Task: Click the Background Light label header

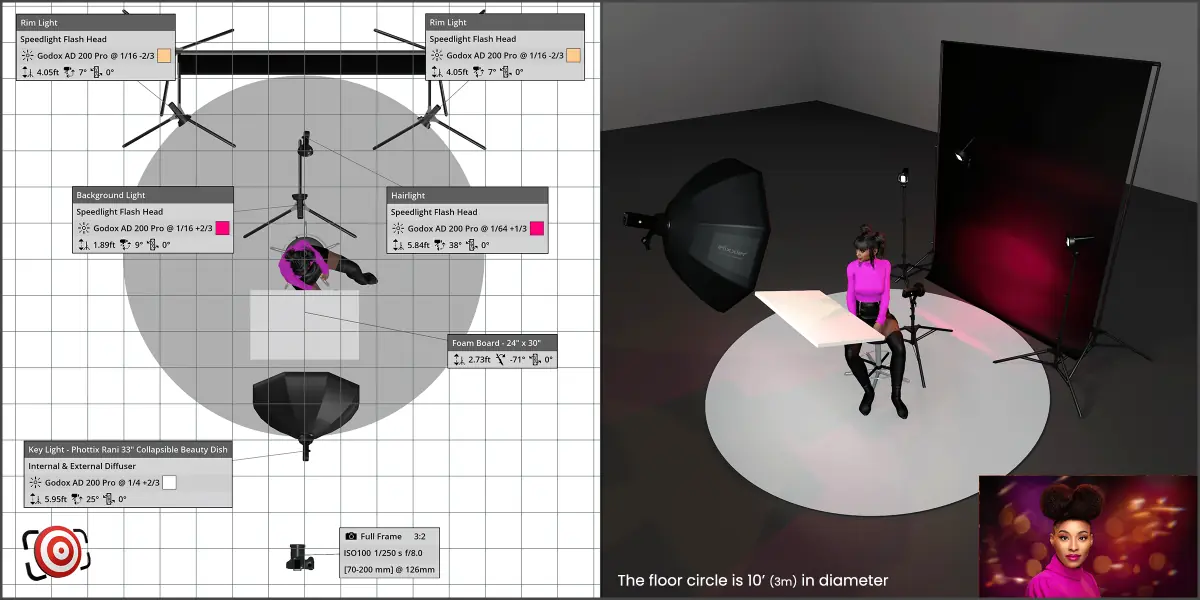Action: tap(153, 195)
